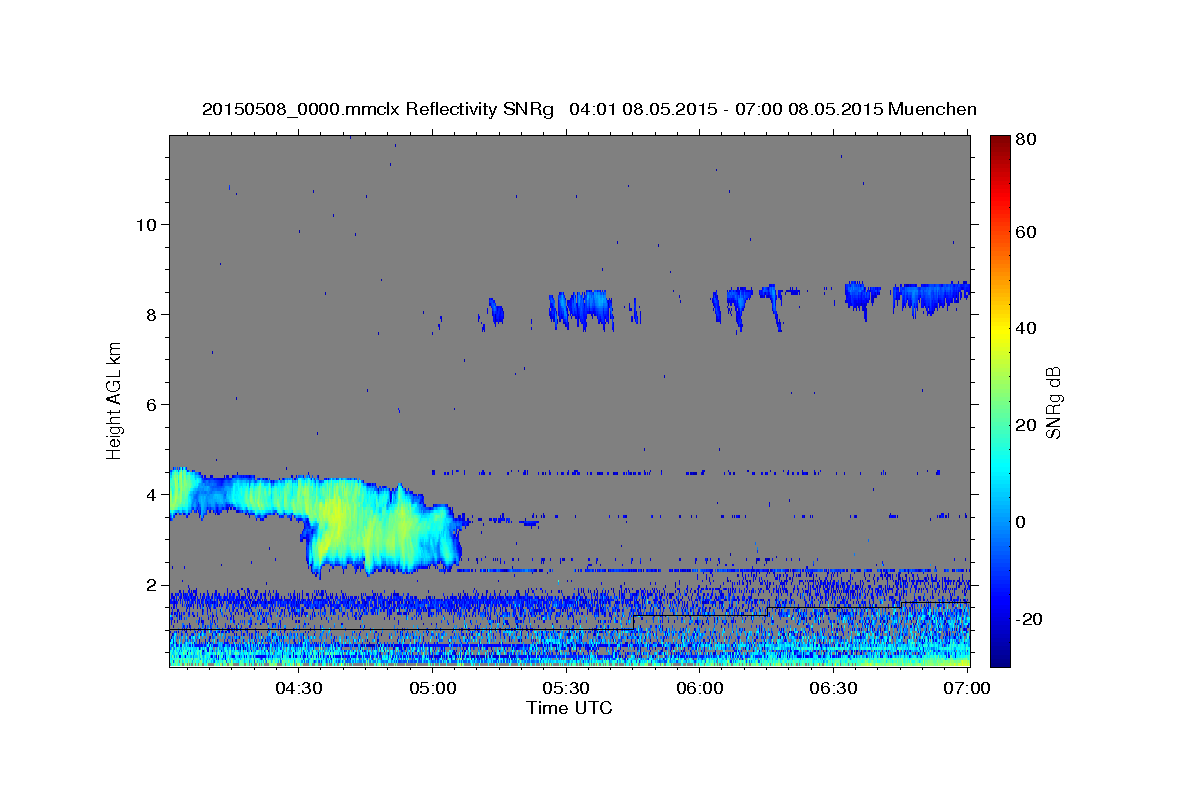Click the colorbar value 0
Image resolution: width=1200 pixels, height=800 pixels.
point(1022,522)
